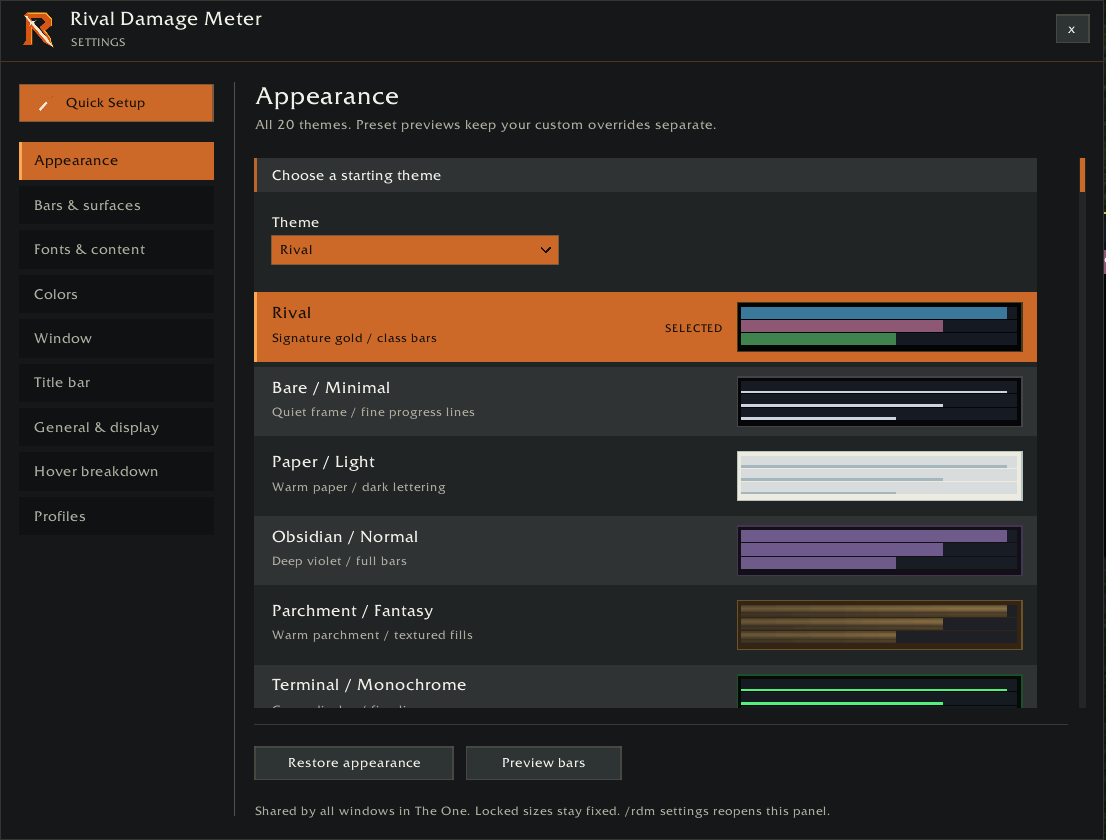The height and width of the screenshot is (840, 1106).
Task: Click the Bare / Minimal preview thumbnail
Action: tap(880, 402)
